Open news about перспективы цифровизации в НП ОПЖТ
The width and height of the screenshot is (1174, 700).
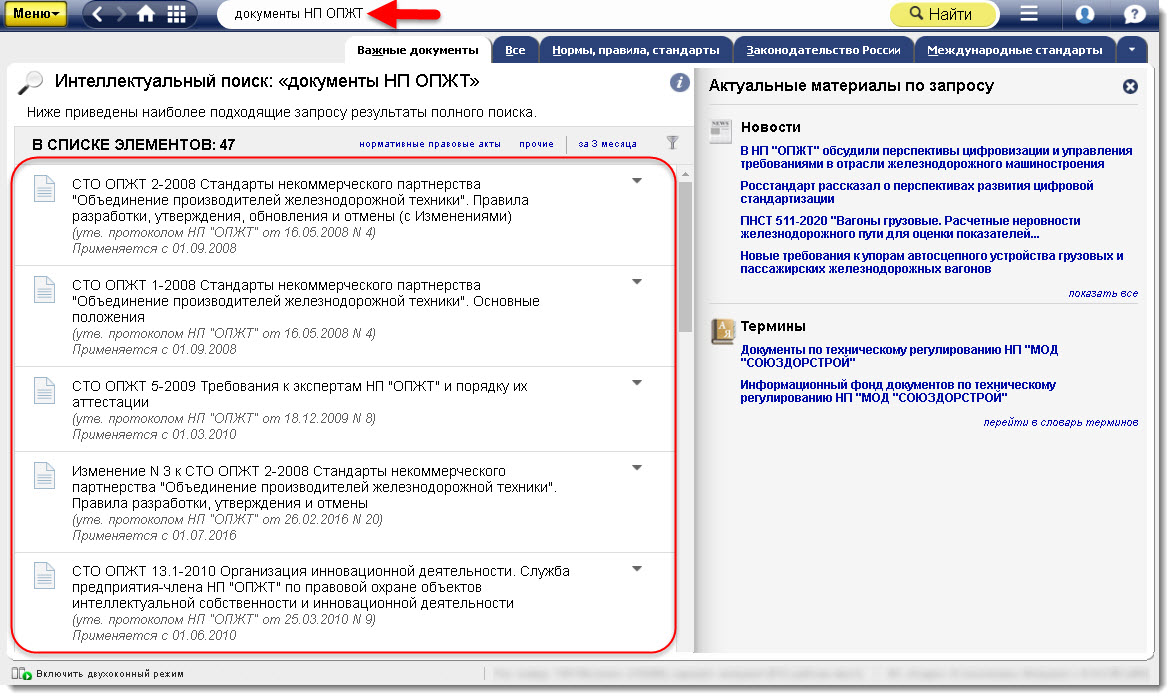point(936,157)
